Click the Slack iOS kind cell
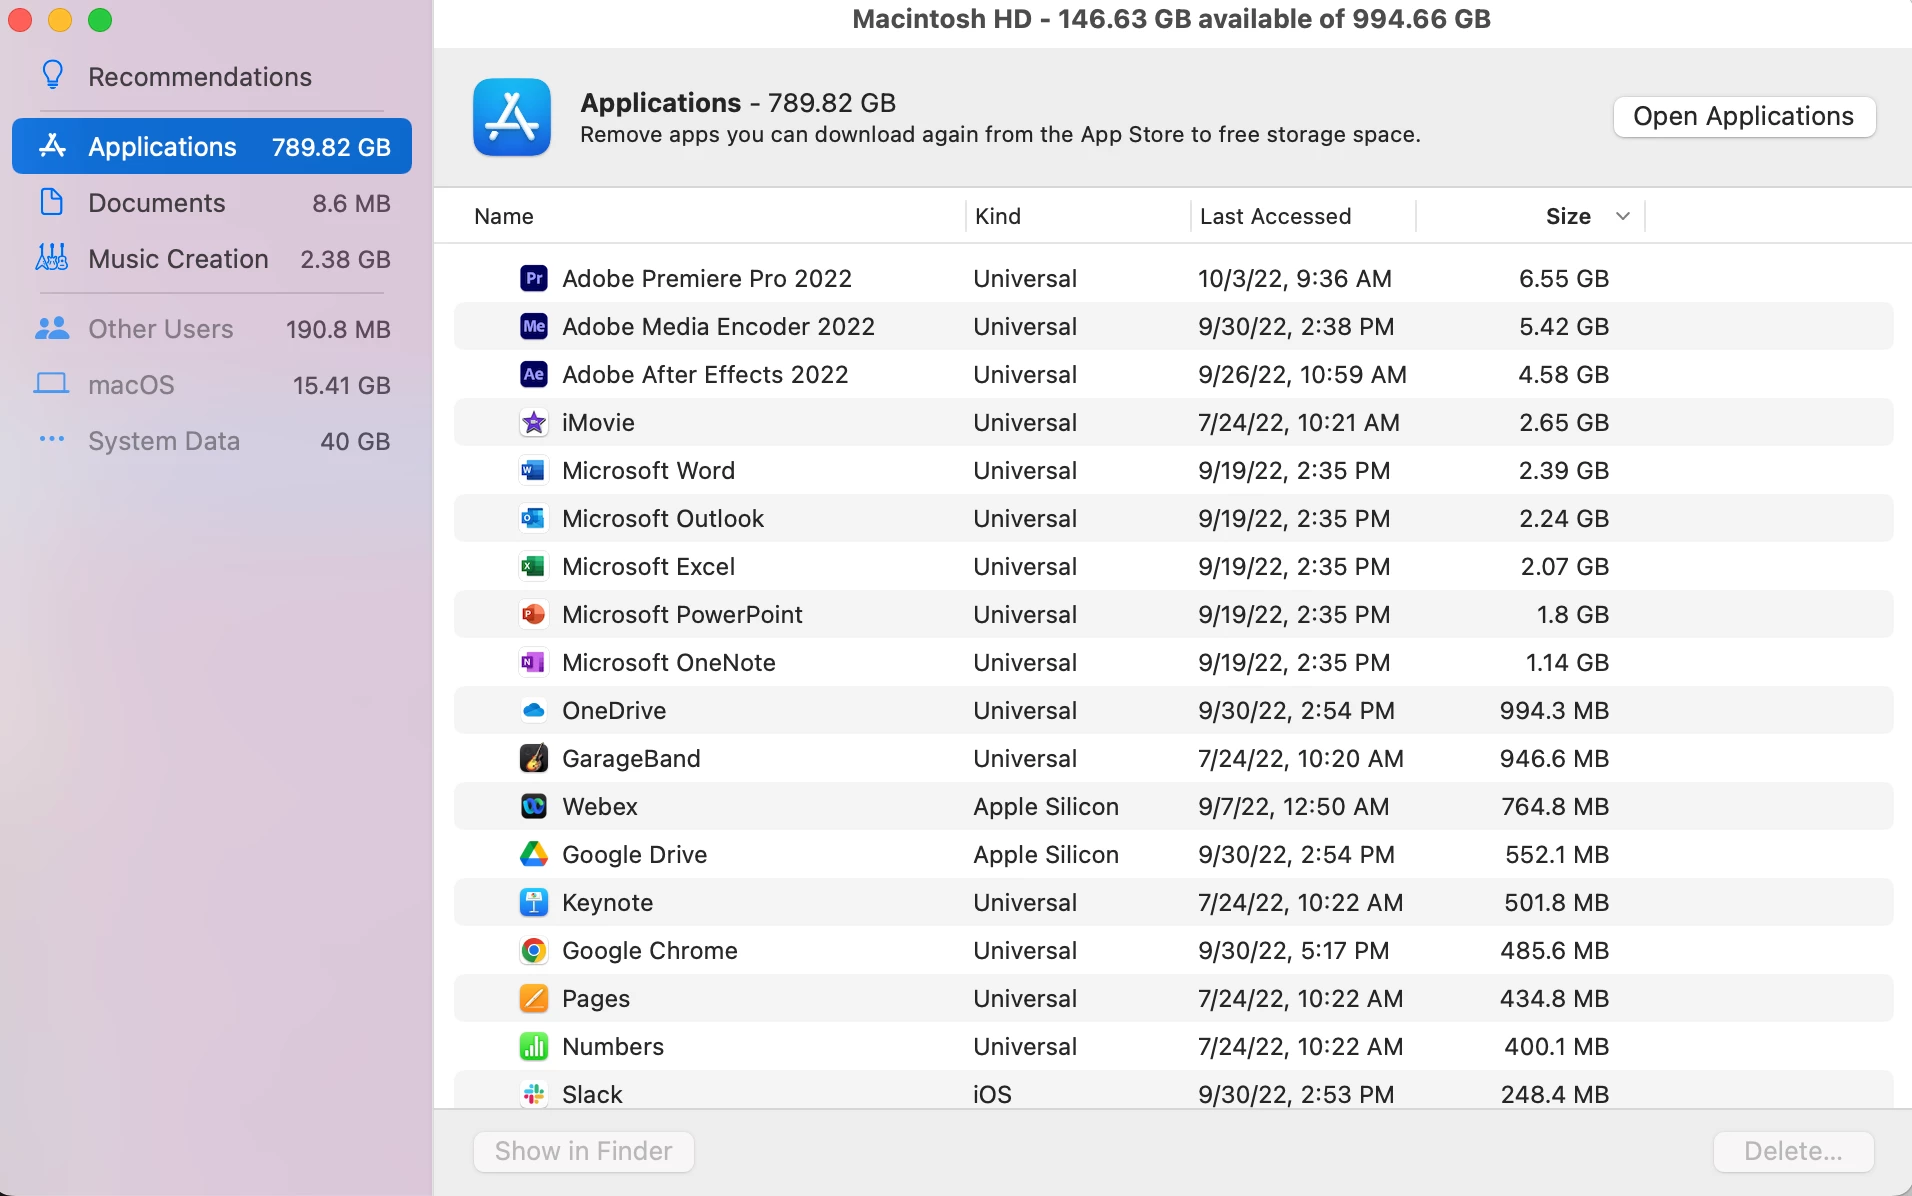Viewport: 1912px width, 1196px height. 992,1094
